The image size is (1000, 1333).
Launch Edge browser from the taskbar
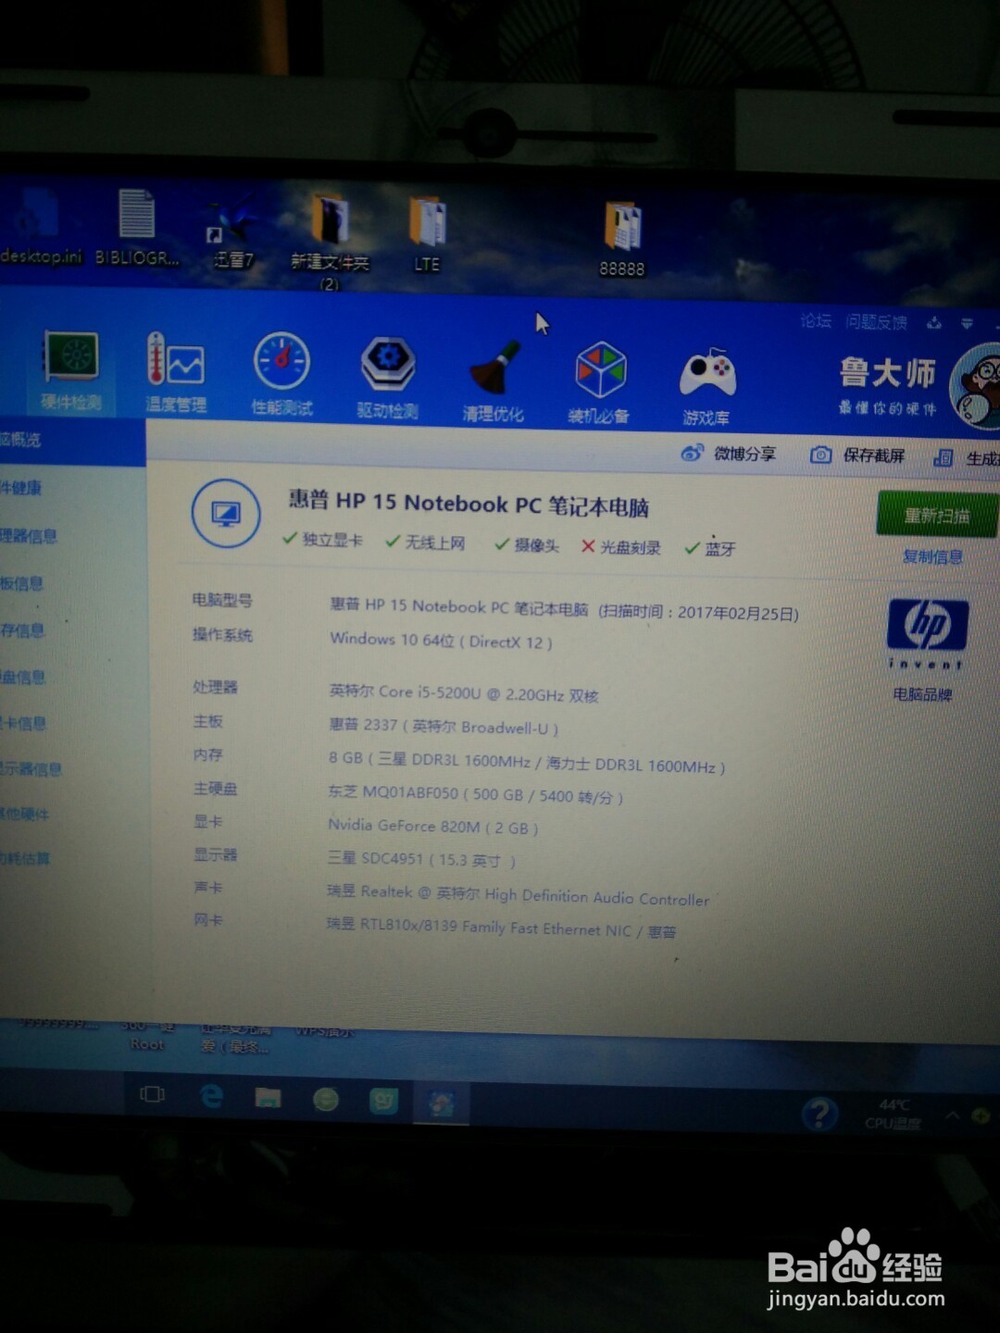point(211,1096)
